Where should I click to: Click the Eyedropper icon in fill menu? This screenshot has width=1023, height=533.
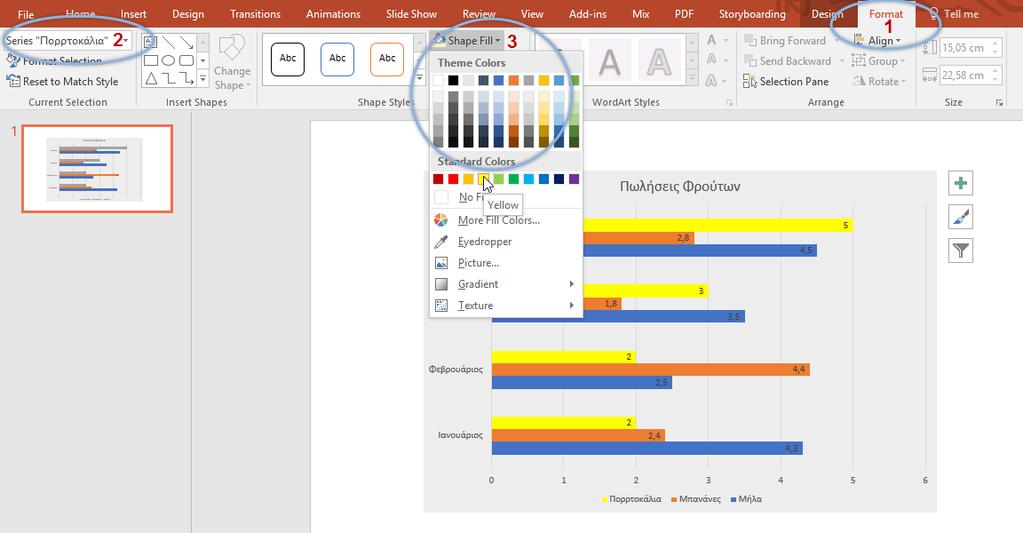click(441, 241)
